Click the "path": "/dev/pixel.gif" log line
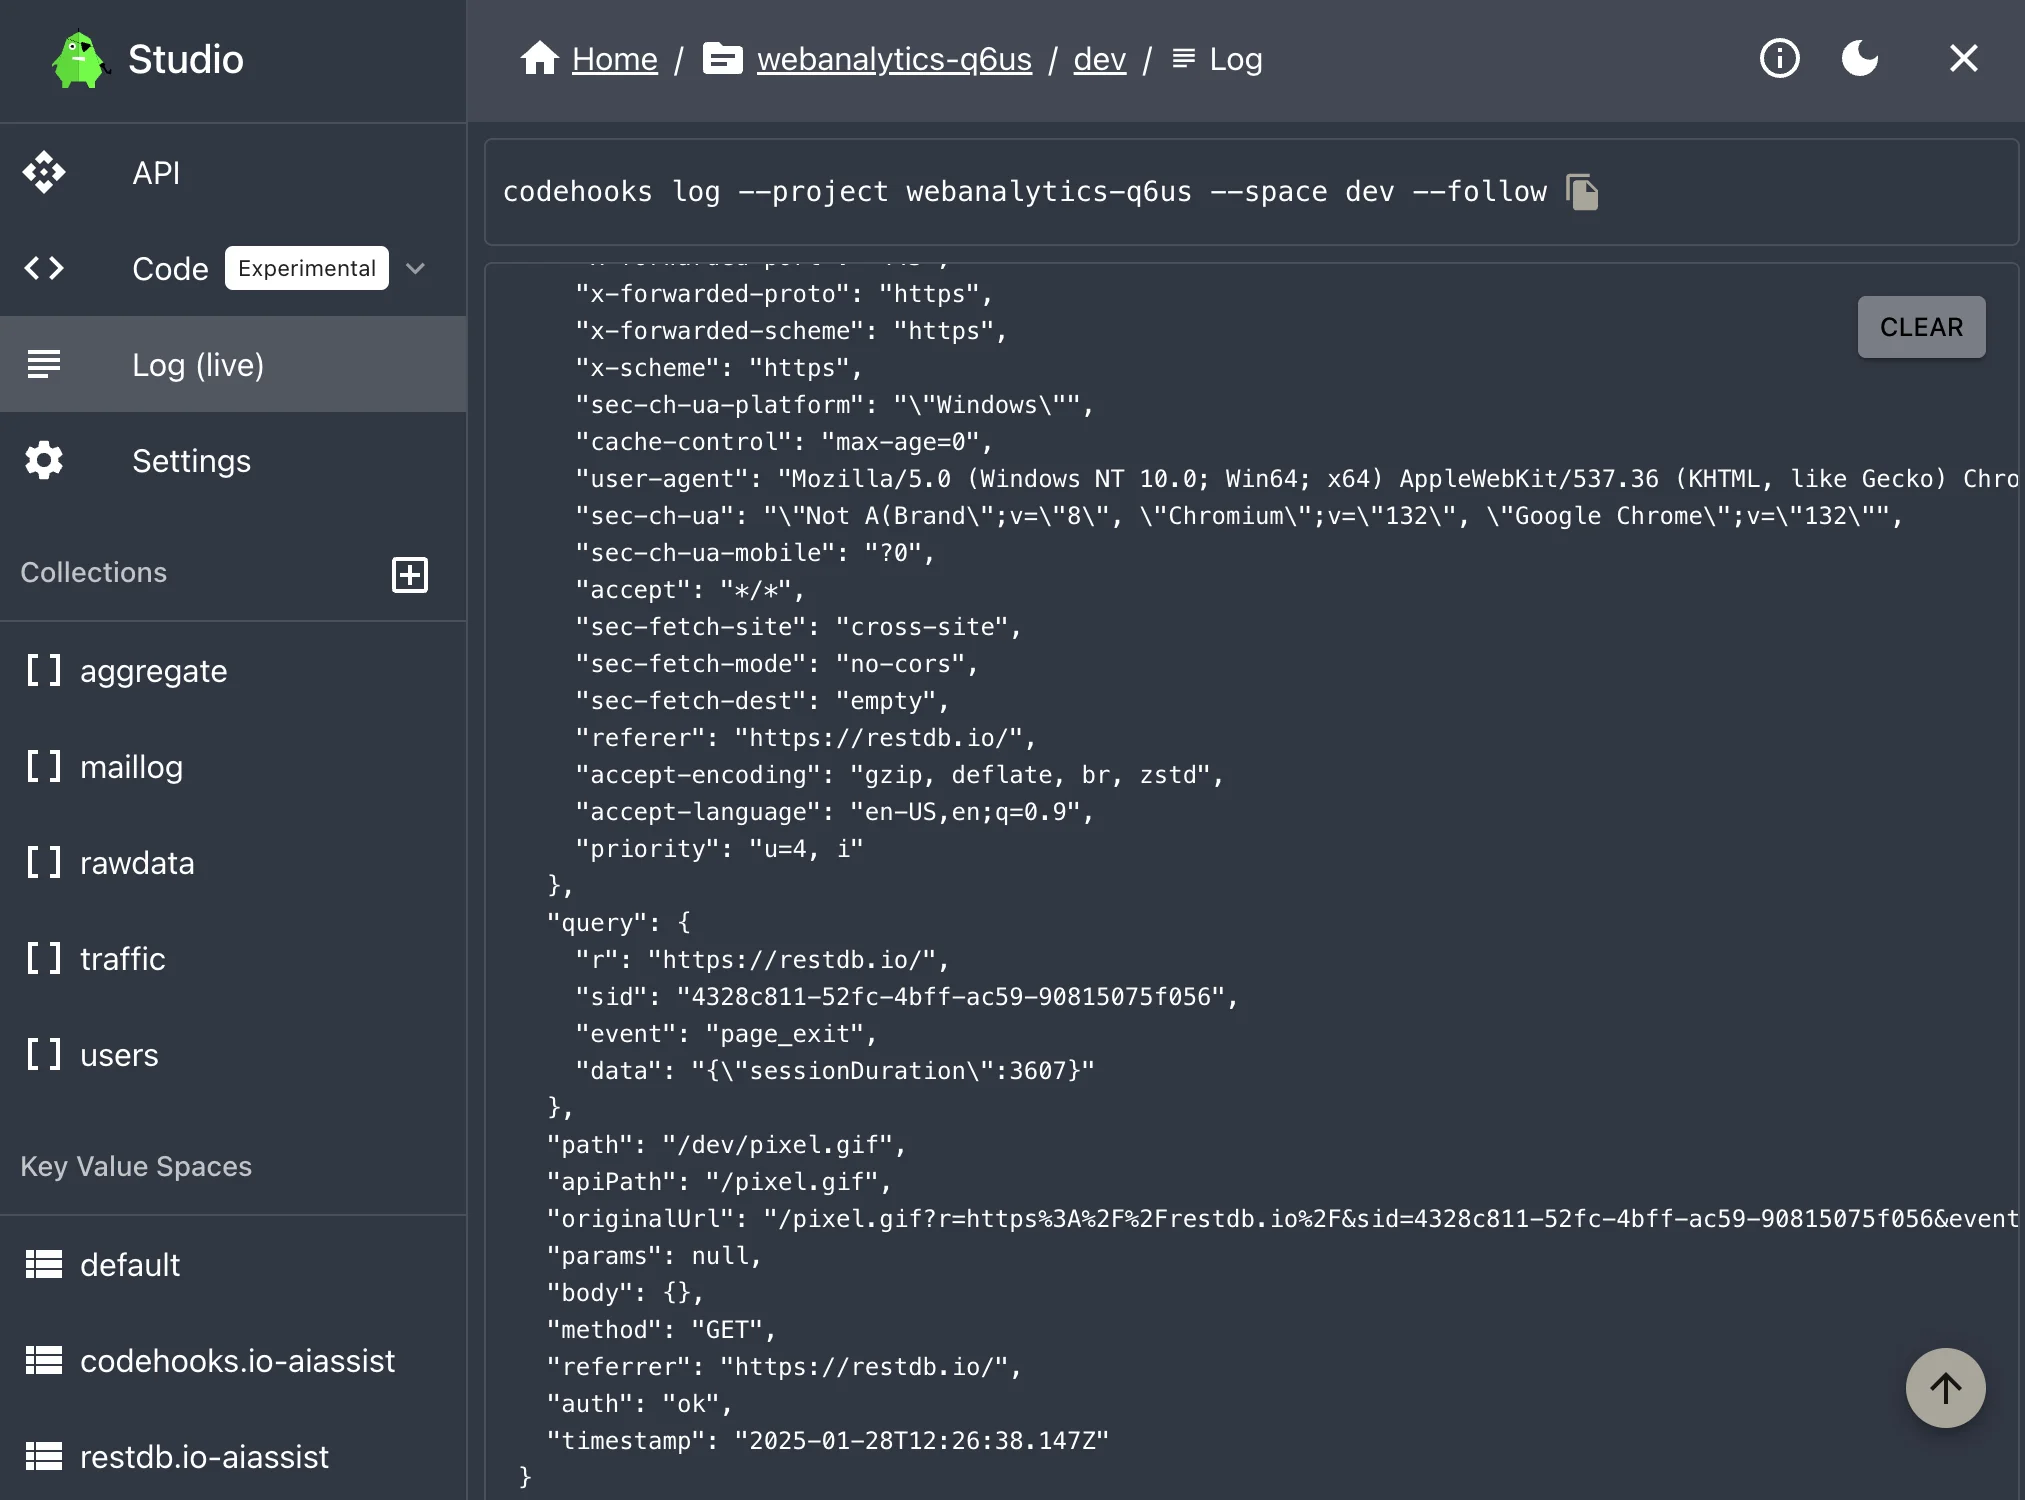The height and width of the screenshot is (1500, 2025). 726,1144
